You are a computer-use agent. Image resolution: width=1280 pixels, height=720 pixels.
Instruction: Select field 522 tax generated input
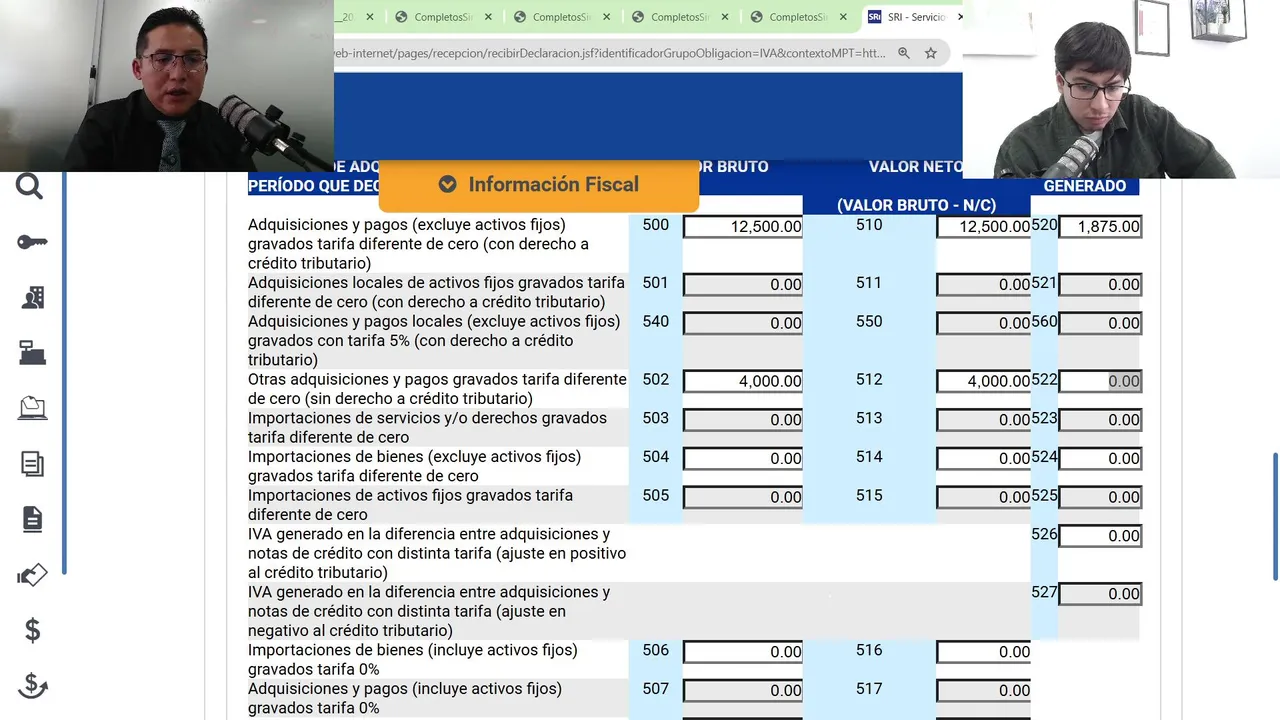click(1100, 381)
